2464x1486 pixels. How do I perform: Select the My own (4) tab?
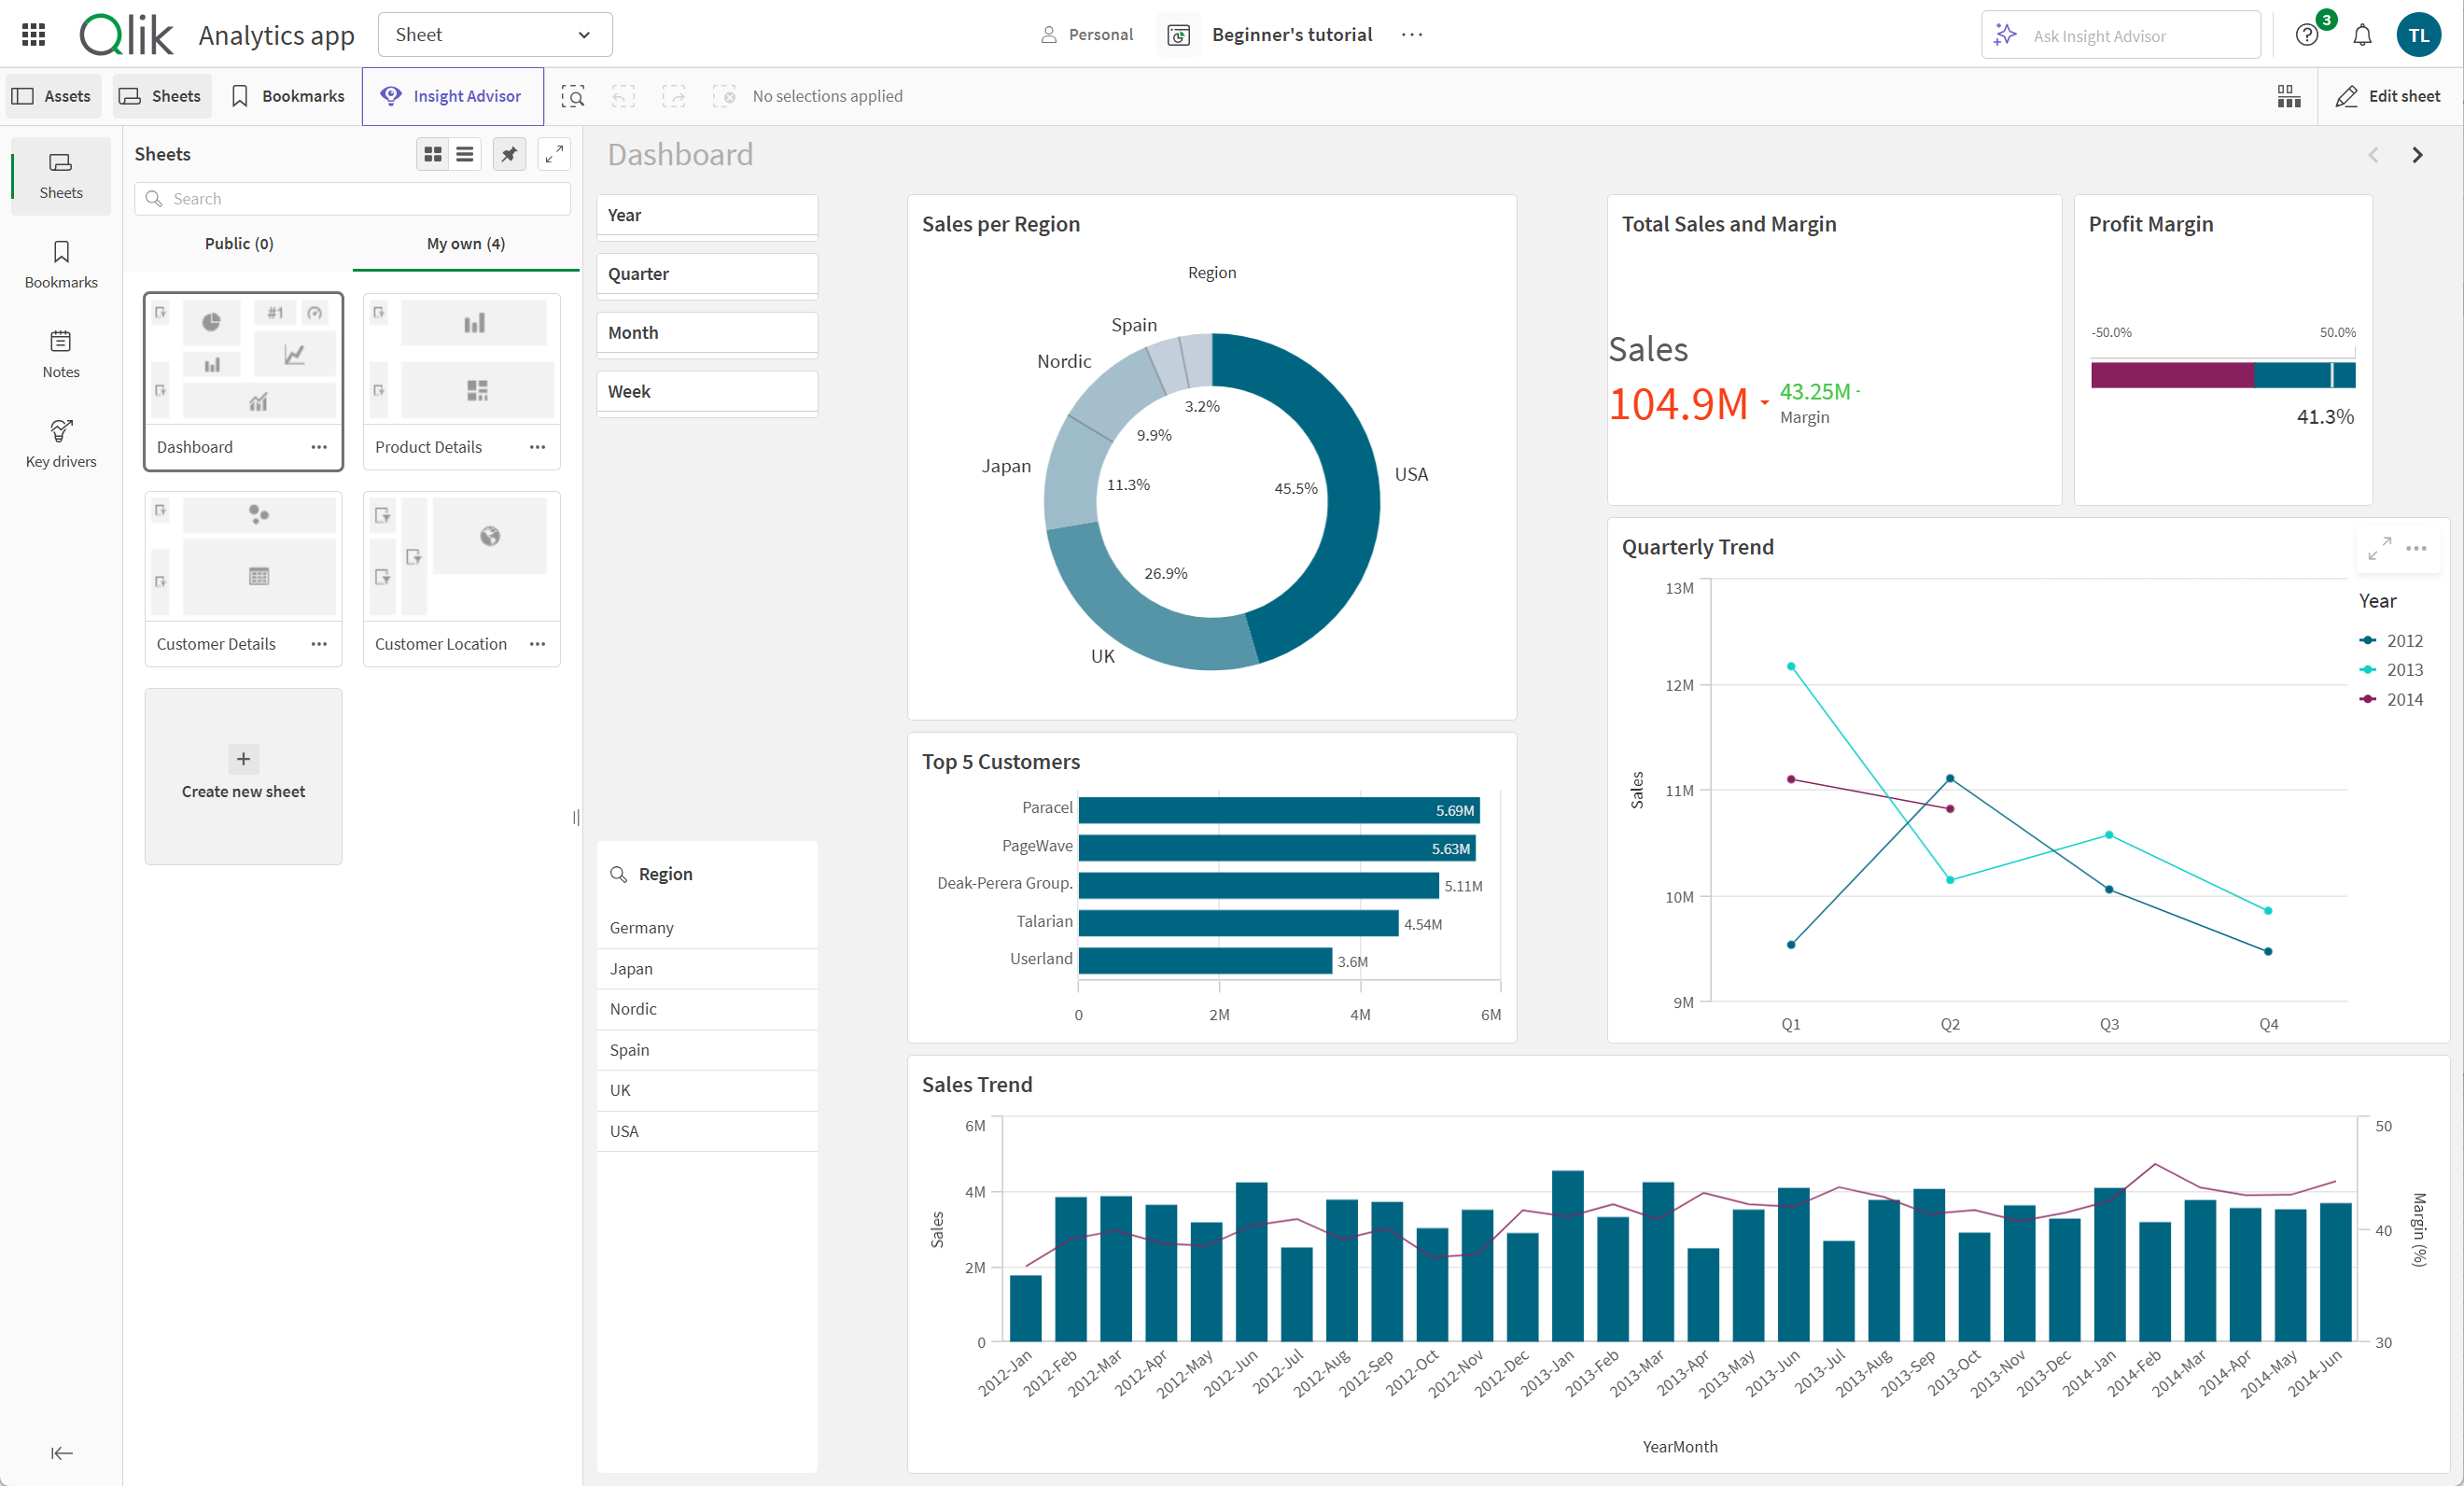pyautogui.click(x=463, y=241)
